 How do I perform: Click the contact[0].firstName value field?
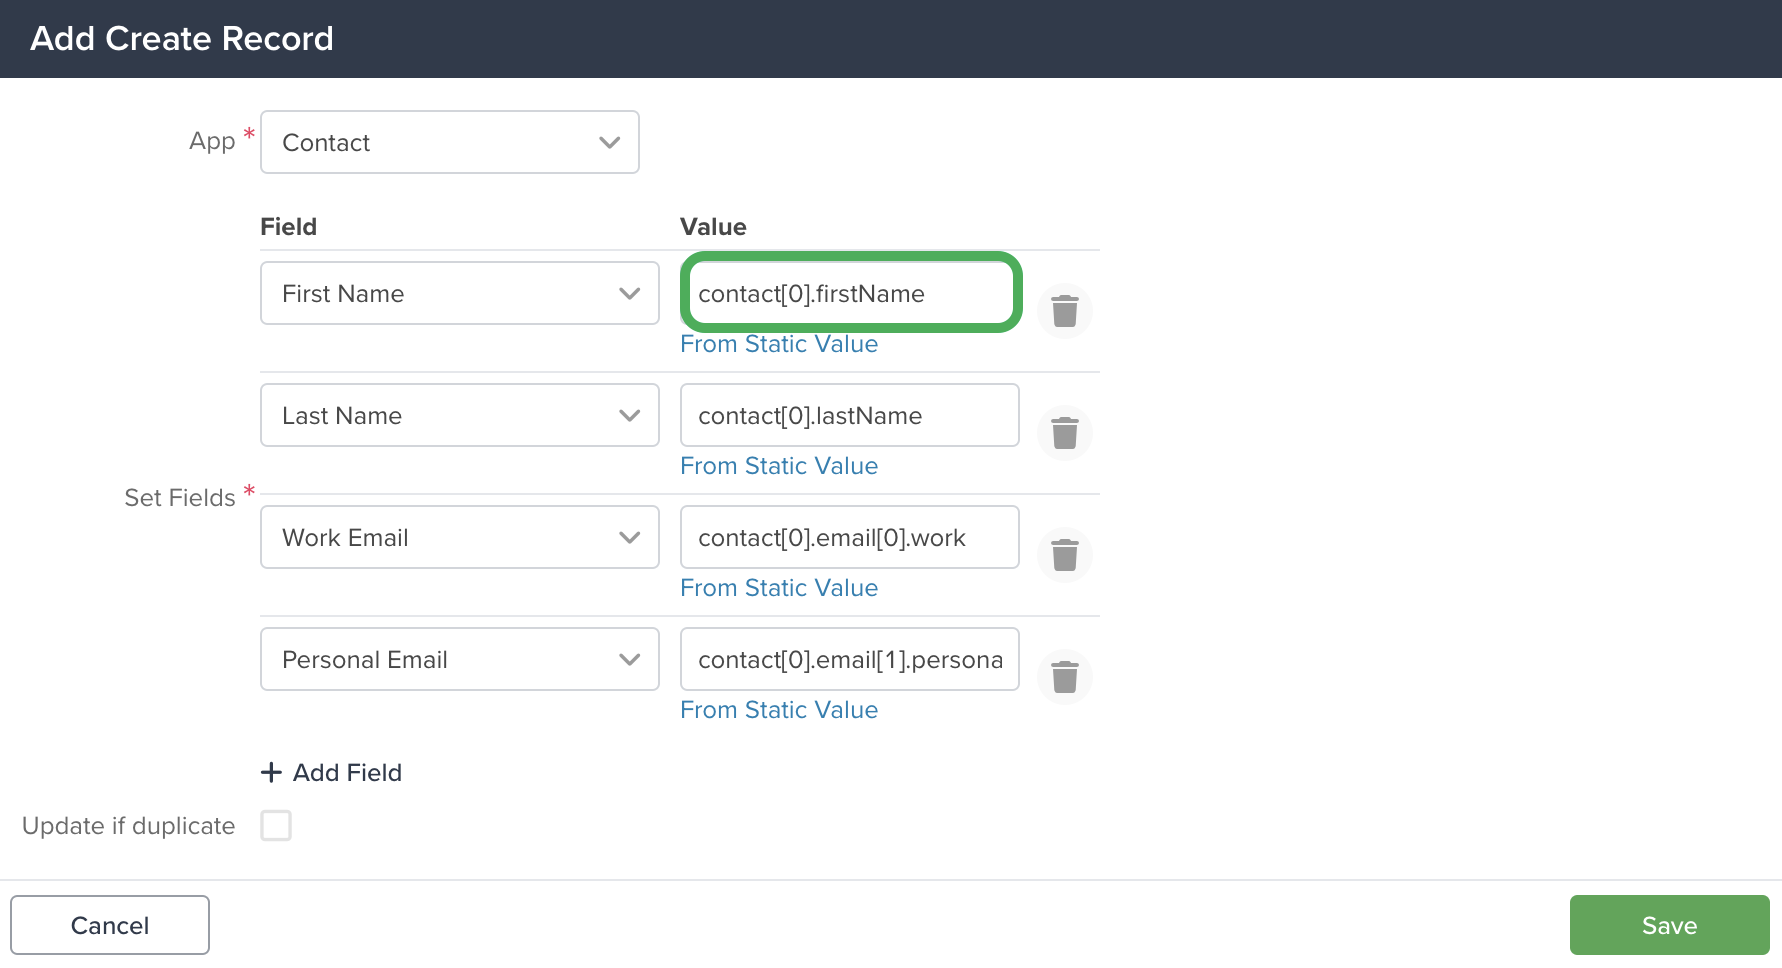(850, 293)
